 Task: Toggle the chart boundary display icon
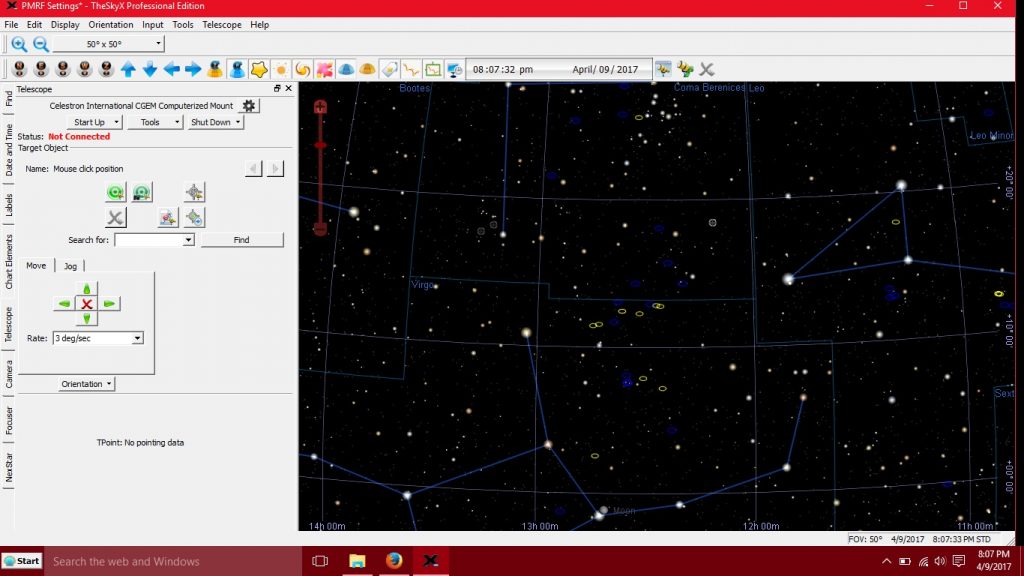pyautogui.click(x=432, y=68)
